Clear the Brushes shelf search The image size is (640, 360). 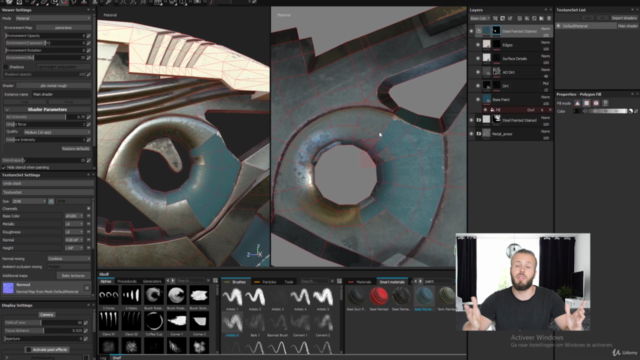(332, 281)
